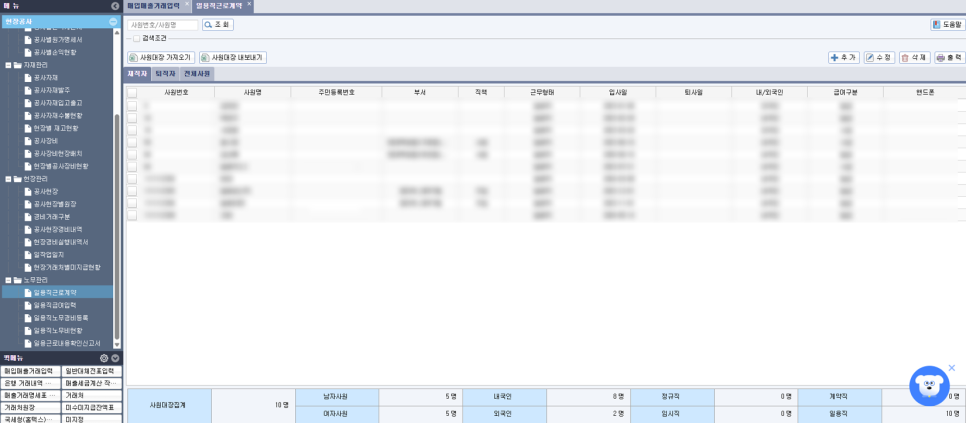Close the 매입매출거래입력 tab
Viewport: 966px width, 423px height.
tap(187, 4)
